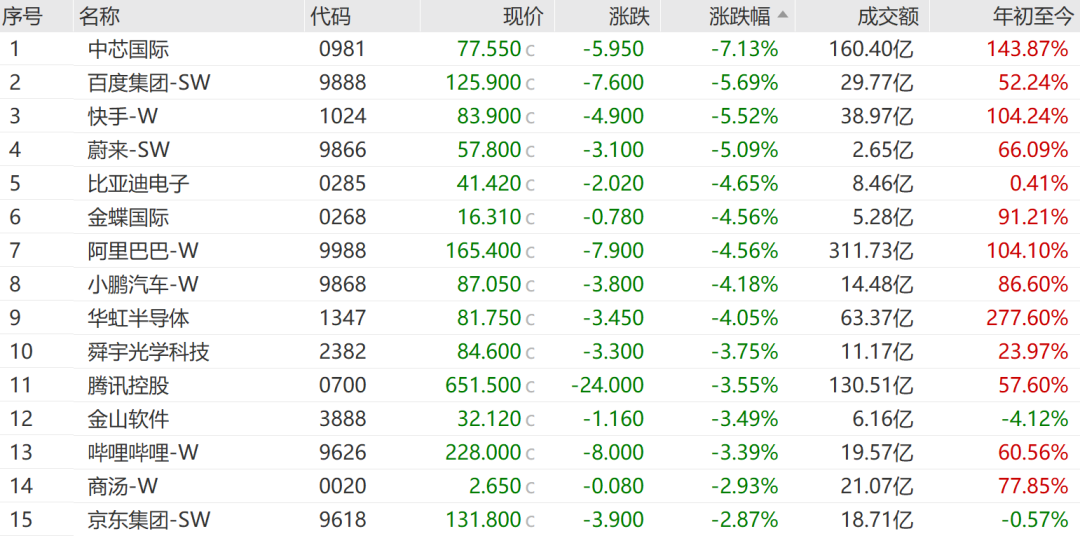Open the 京东集团-SW stock entry

click(149, 520)
